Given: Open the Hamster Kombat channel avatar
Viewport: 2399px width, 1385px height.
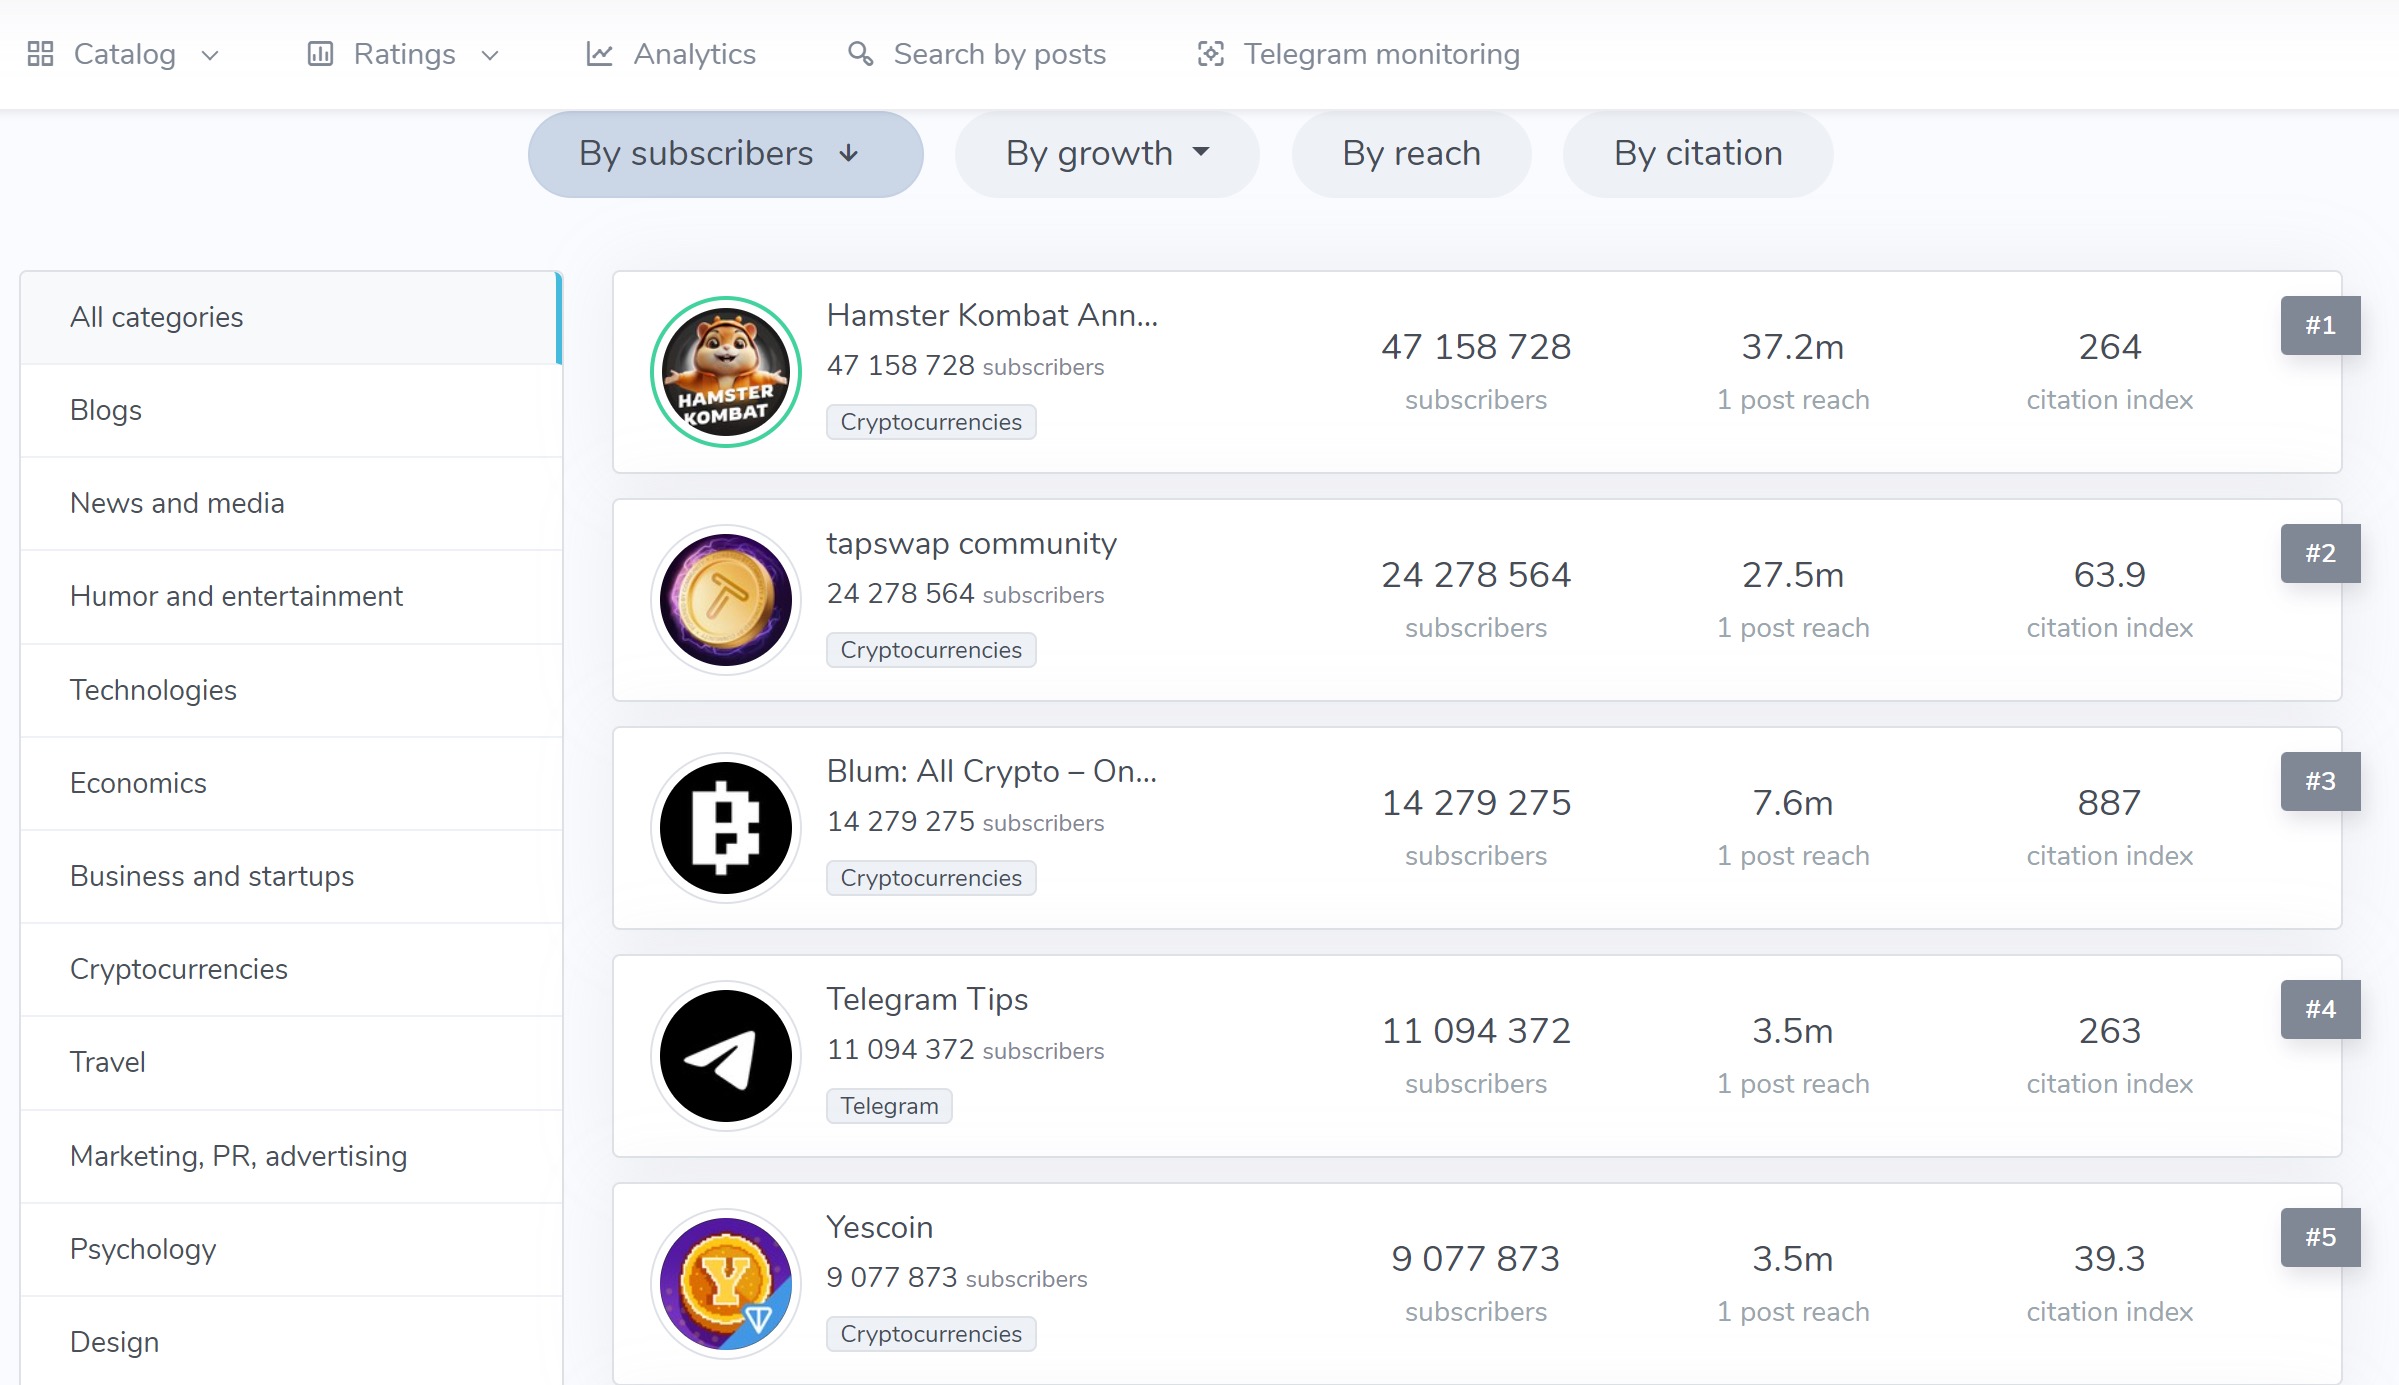Looking at the screenshot, I should pyautogui.click(x=726, y=372).
